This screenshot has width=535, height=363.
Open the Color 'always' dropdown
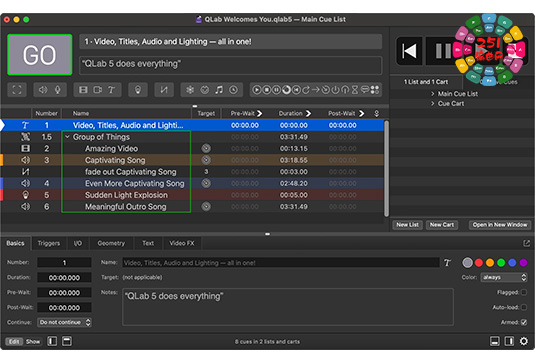[504, 277]
